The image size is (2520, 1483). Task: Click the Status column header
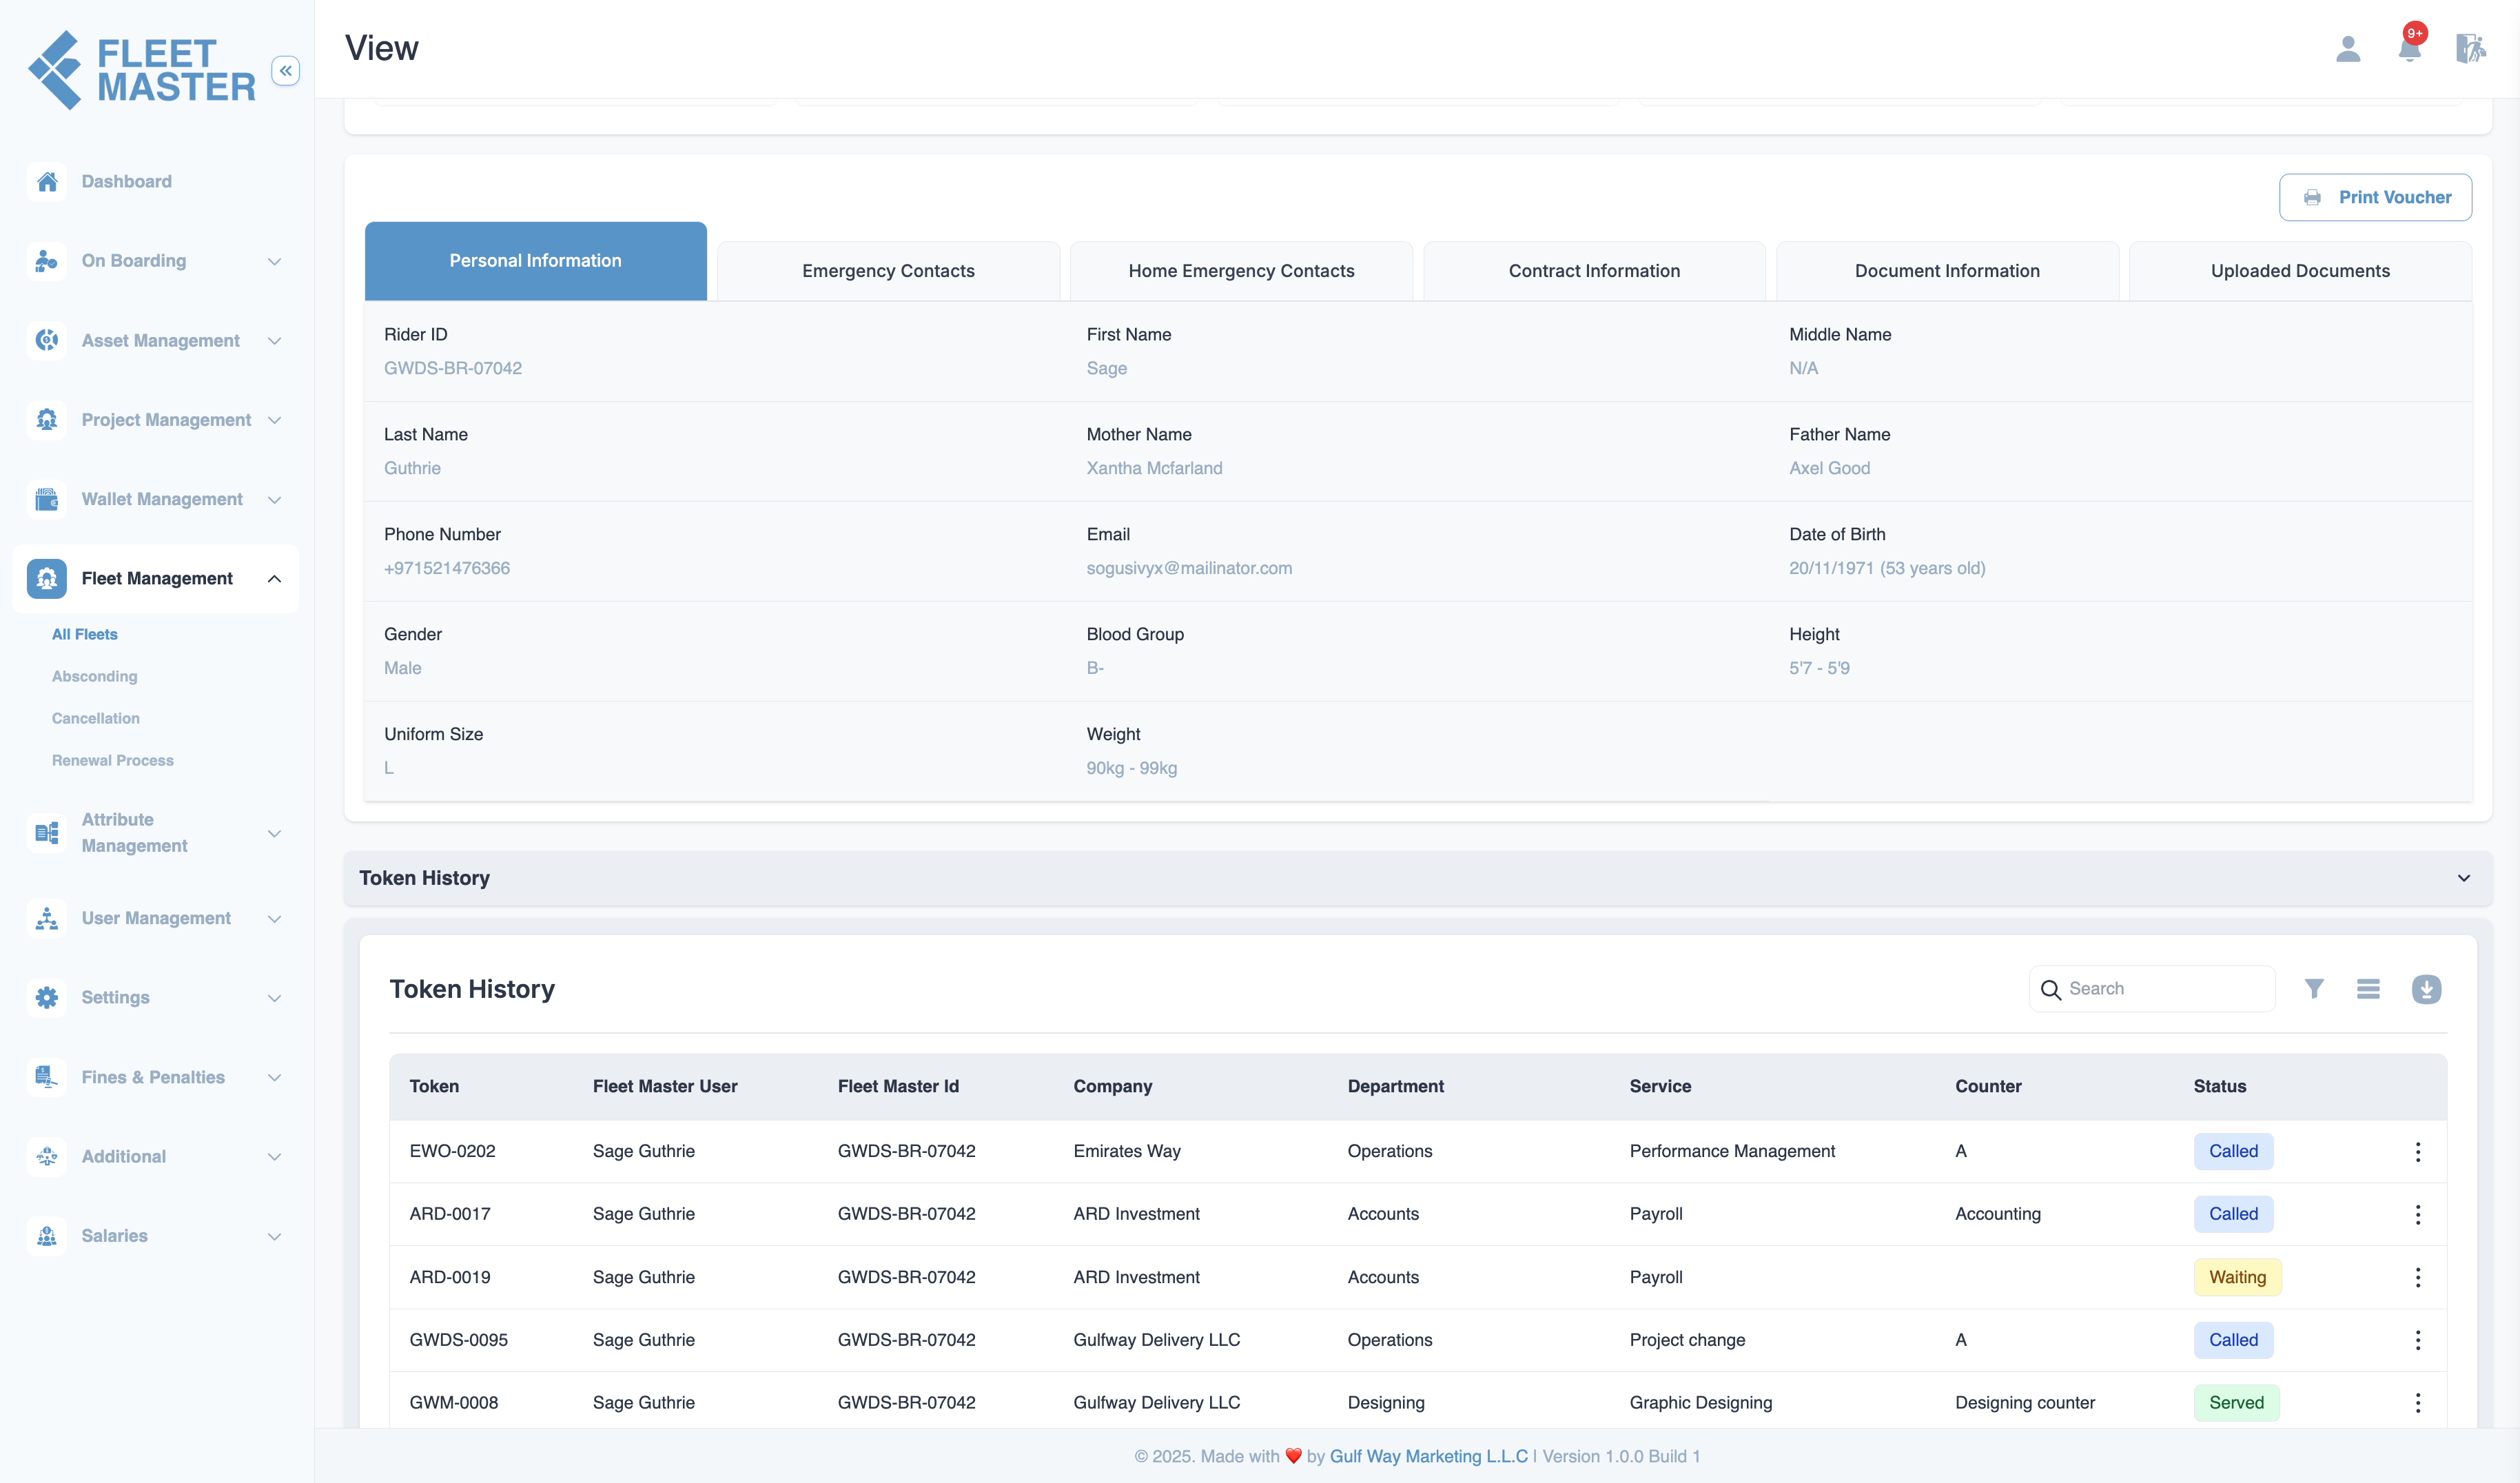click(x=2220, y=1086)
